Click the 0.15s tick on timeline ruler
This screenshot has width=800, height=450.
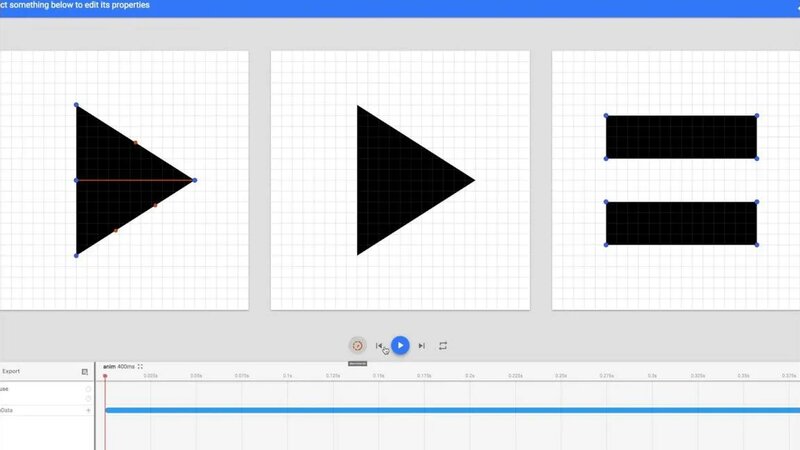tap(378, 376)
